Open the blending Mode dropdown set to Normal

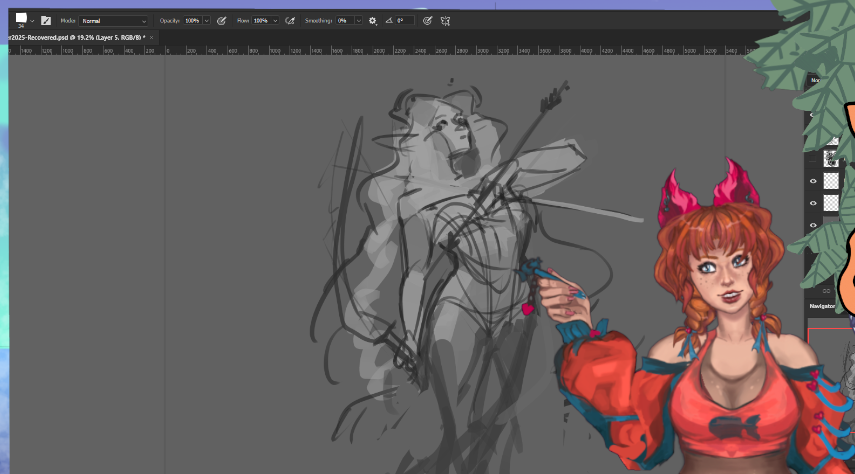(x=113, y=21)
